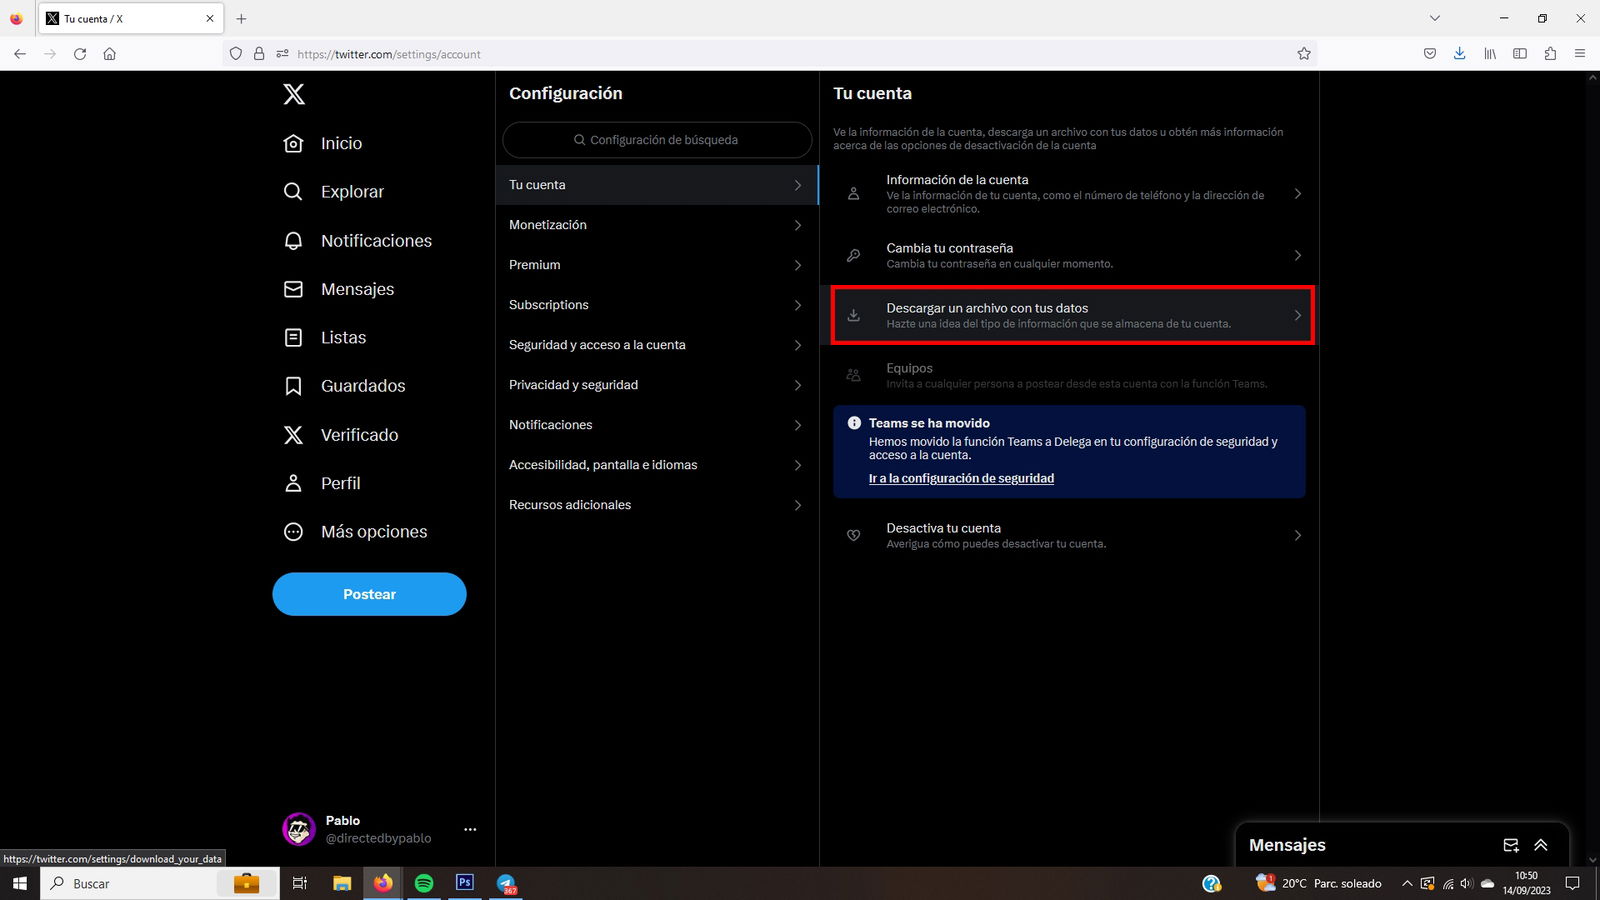Open Pocket save icon
The width and height of the screenshot is (1600, 900).
point(1430,54)
